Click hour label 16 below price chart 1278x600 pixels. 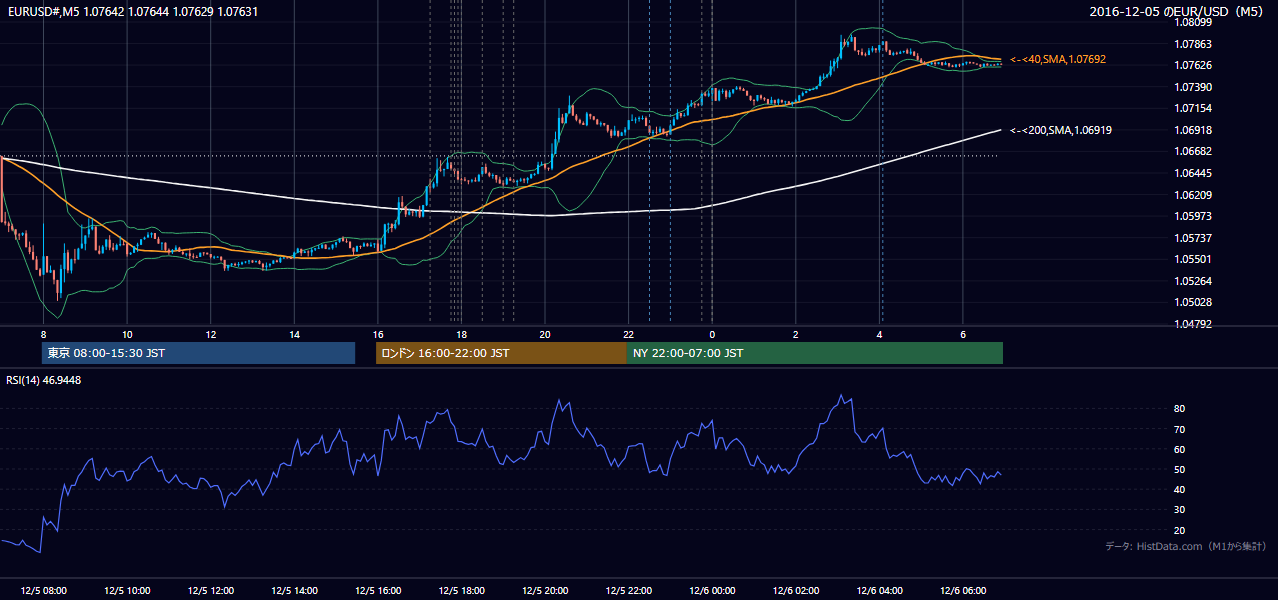(378, 334)
